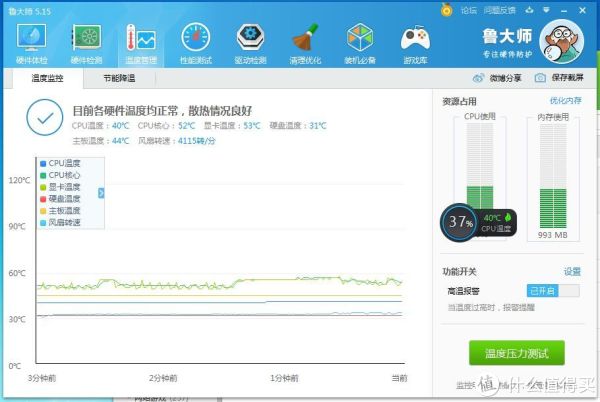Click the skin/theme icon in title bar
The width and height of the screenshot is (600, 402).
530,10
